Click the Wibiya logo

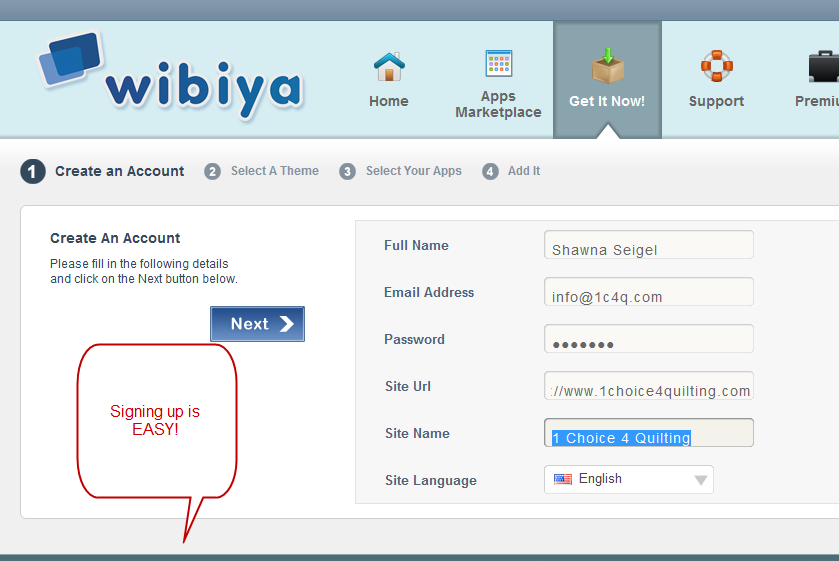pyautogui.click(x=171, y=75)
